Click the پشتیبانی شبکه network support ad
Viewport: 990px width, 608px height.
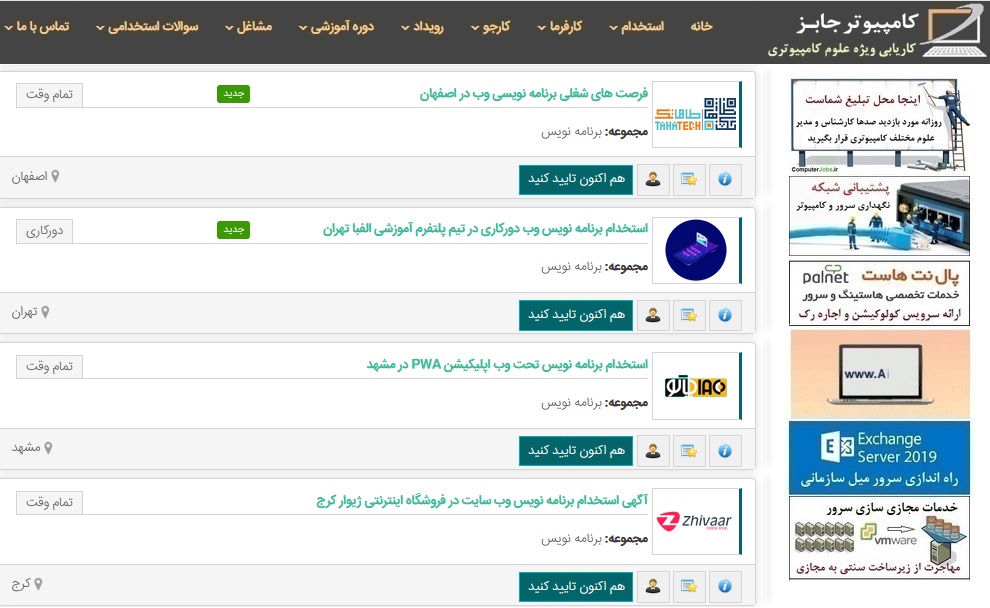coord(879,217)
